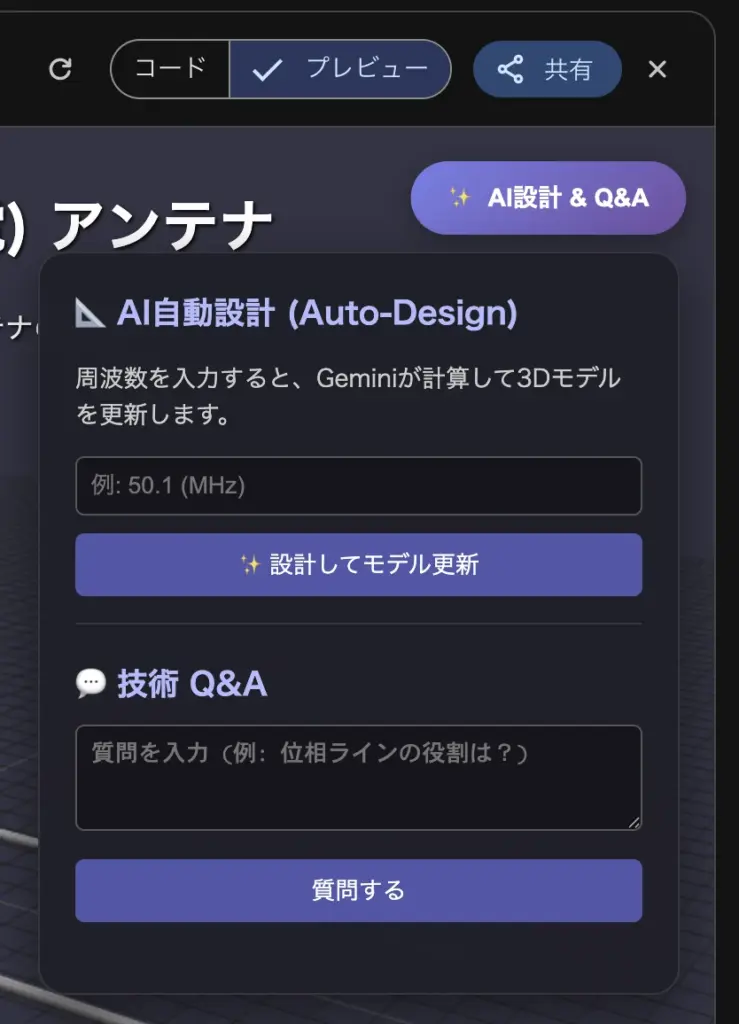
Task: Click the speech bubble icon by 技術 Q&A
Action: click(90, 683)
